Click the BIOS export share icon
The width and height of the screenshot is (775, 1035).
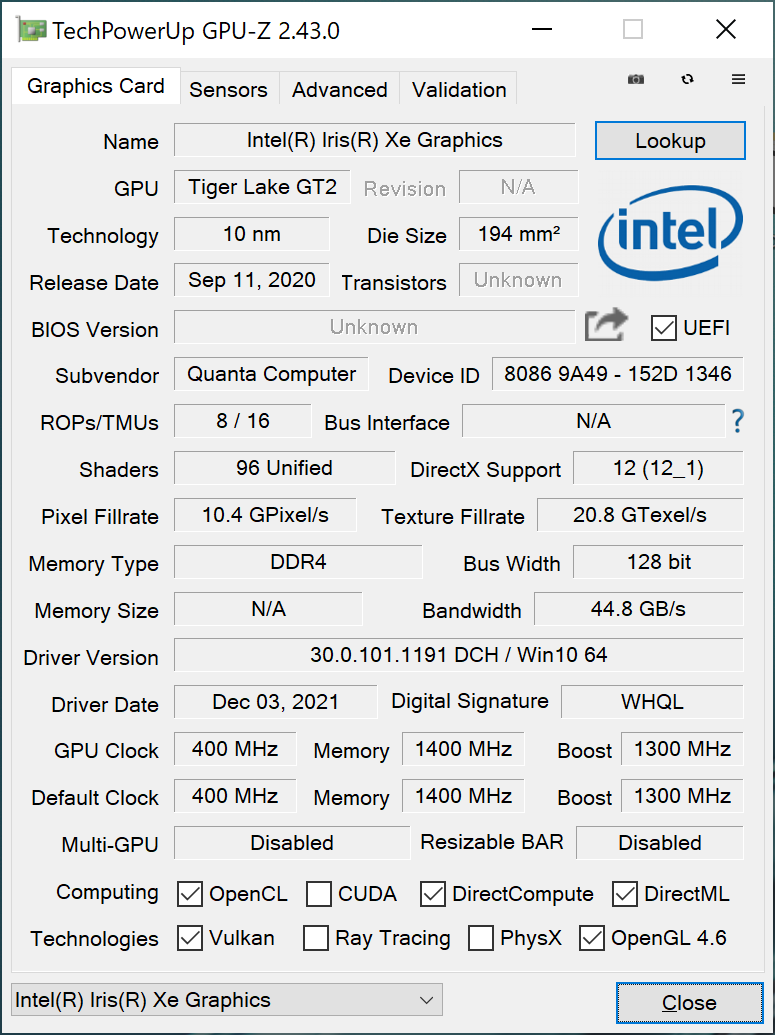pyautogui.click(x=605, y=325)
